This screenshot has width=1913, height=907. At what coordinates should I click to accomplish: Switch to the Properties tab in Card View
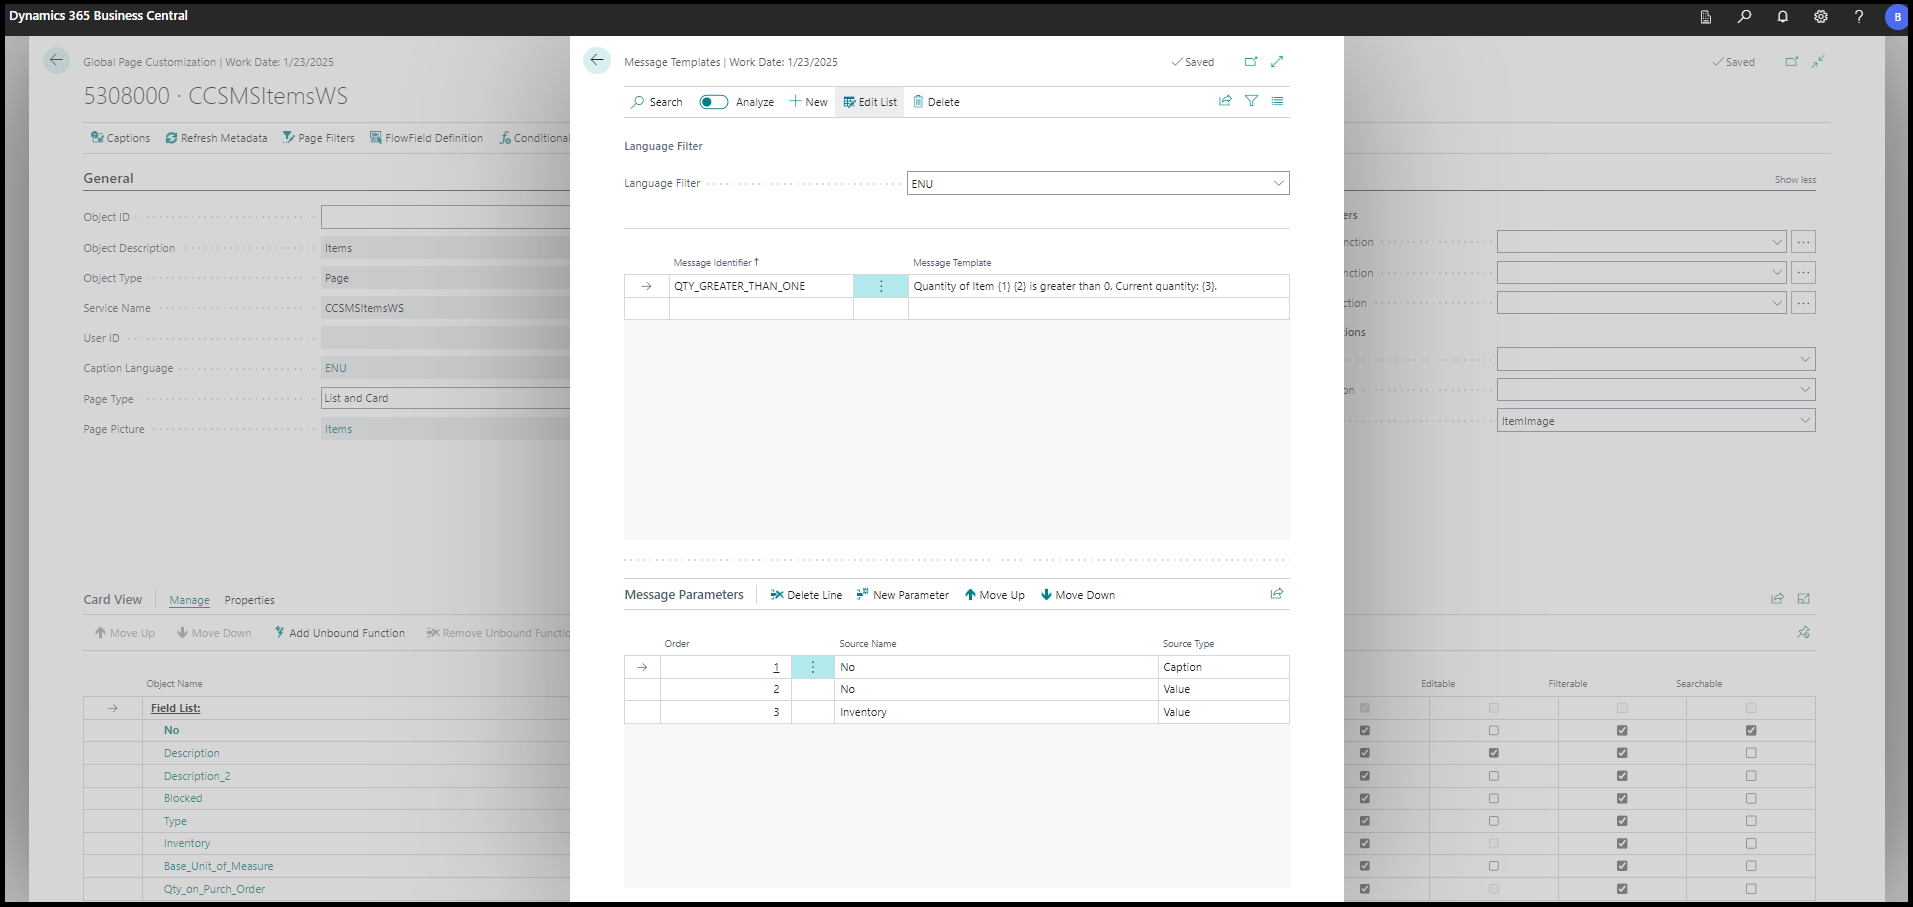point(249,600)
